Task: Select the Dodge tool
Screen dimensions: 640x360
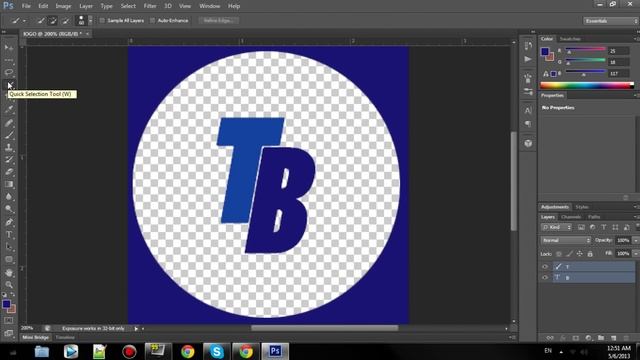Action: point(9,209)
